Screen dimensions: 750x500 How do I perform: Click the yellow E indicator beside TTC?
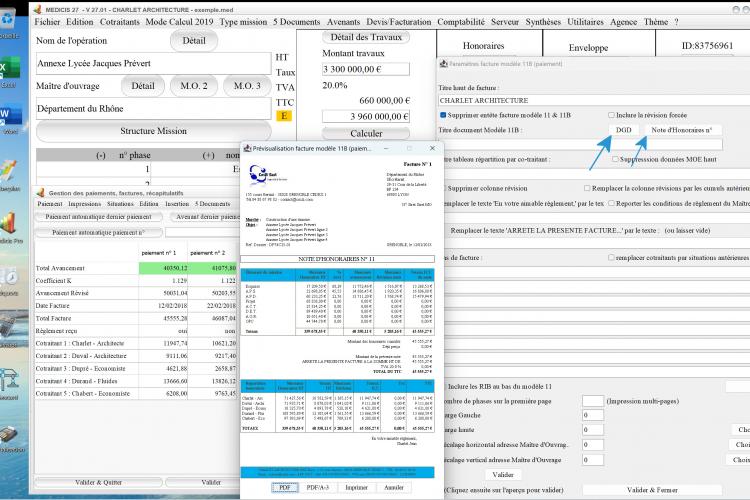pyautogui.click(x=284, y=115)
